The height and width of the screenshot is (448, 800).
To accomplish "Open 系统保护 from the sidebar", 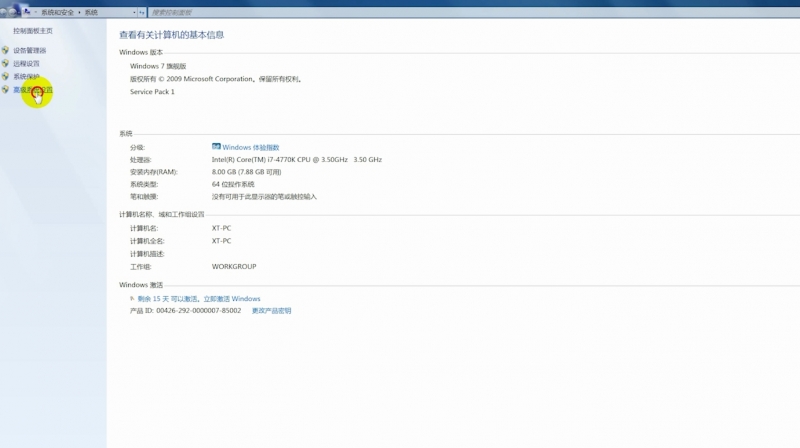I will click(x=26, y=77).
